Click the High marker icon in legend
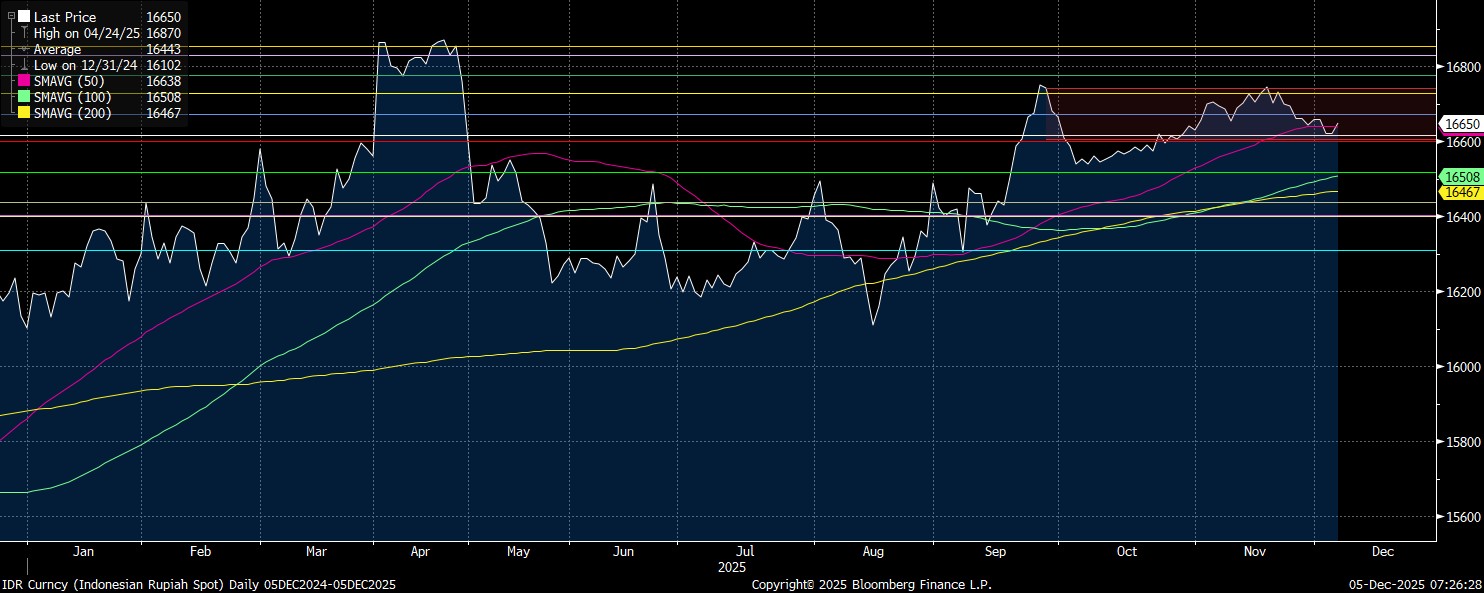This screenshot has height=593, width=1484. [x=24, y=33]
